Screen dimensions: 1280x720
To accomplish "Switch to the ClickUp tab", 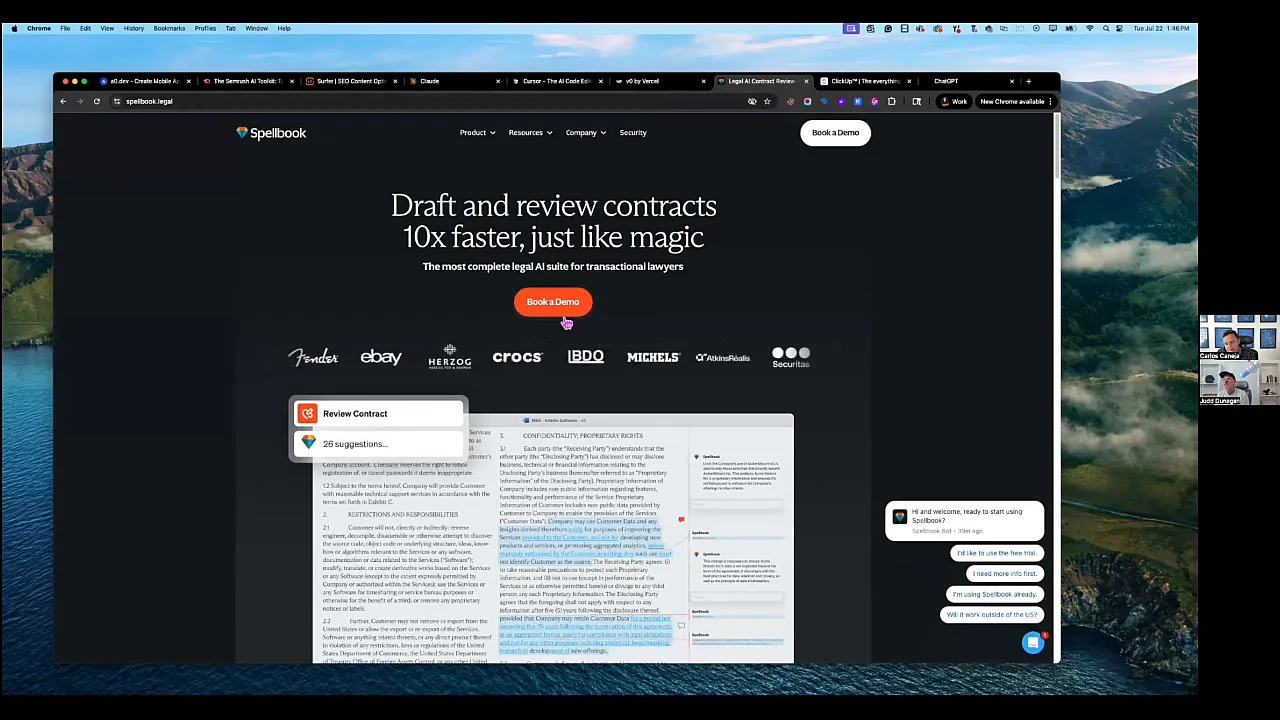I will 864,81.
